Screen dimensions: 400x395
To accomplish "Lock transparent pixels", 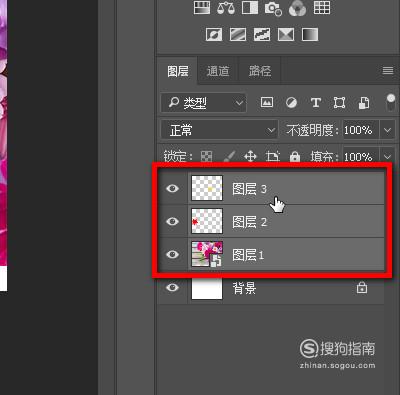I will click(206, 156).
